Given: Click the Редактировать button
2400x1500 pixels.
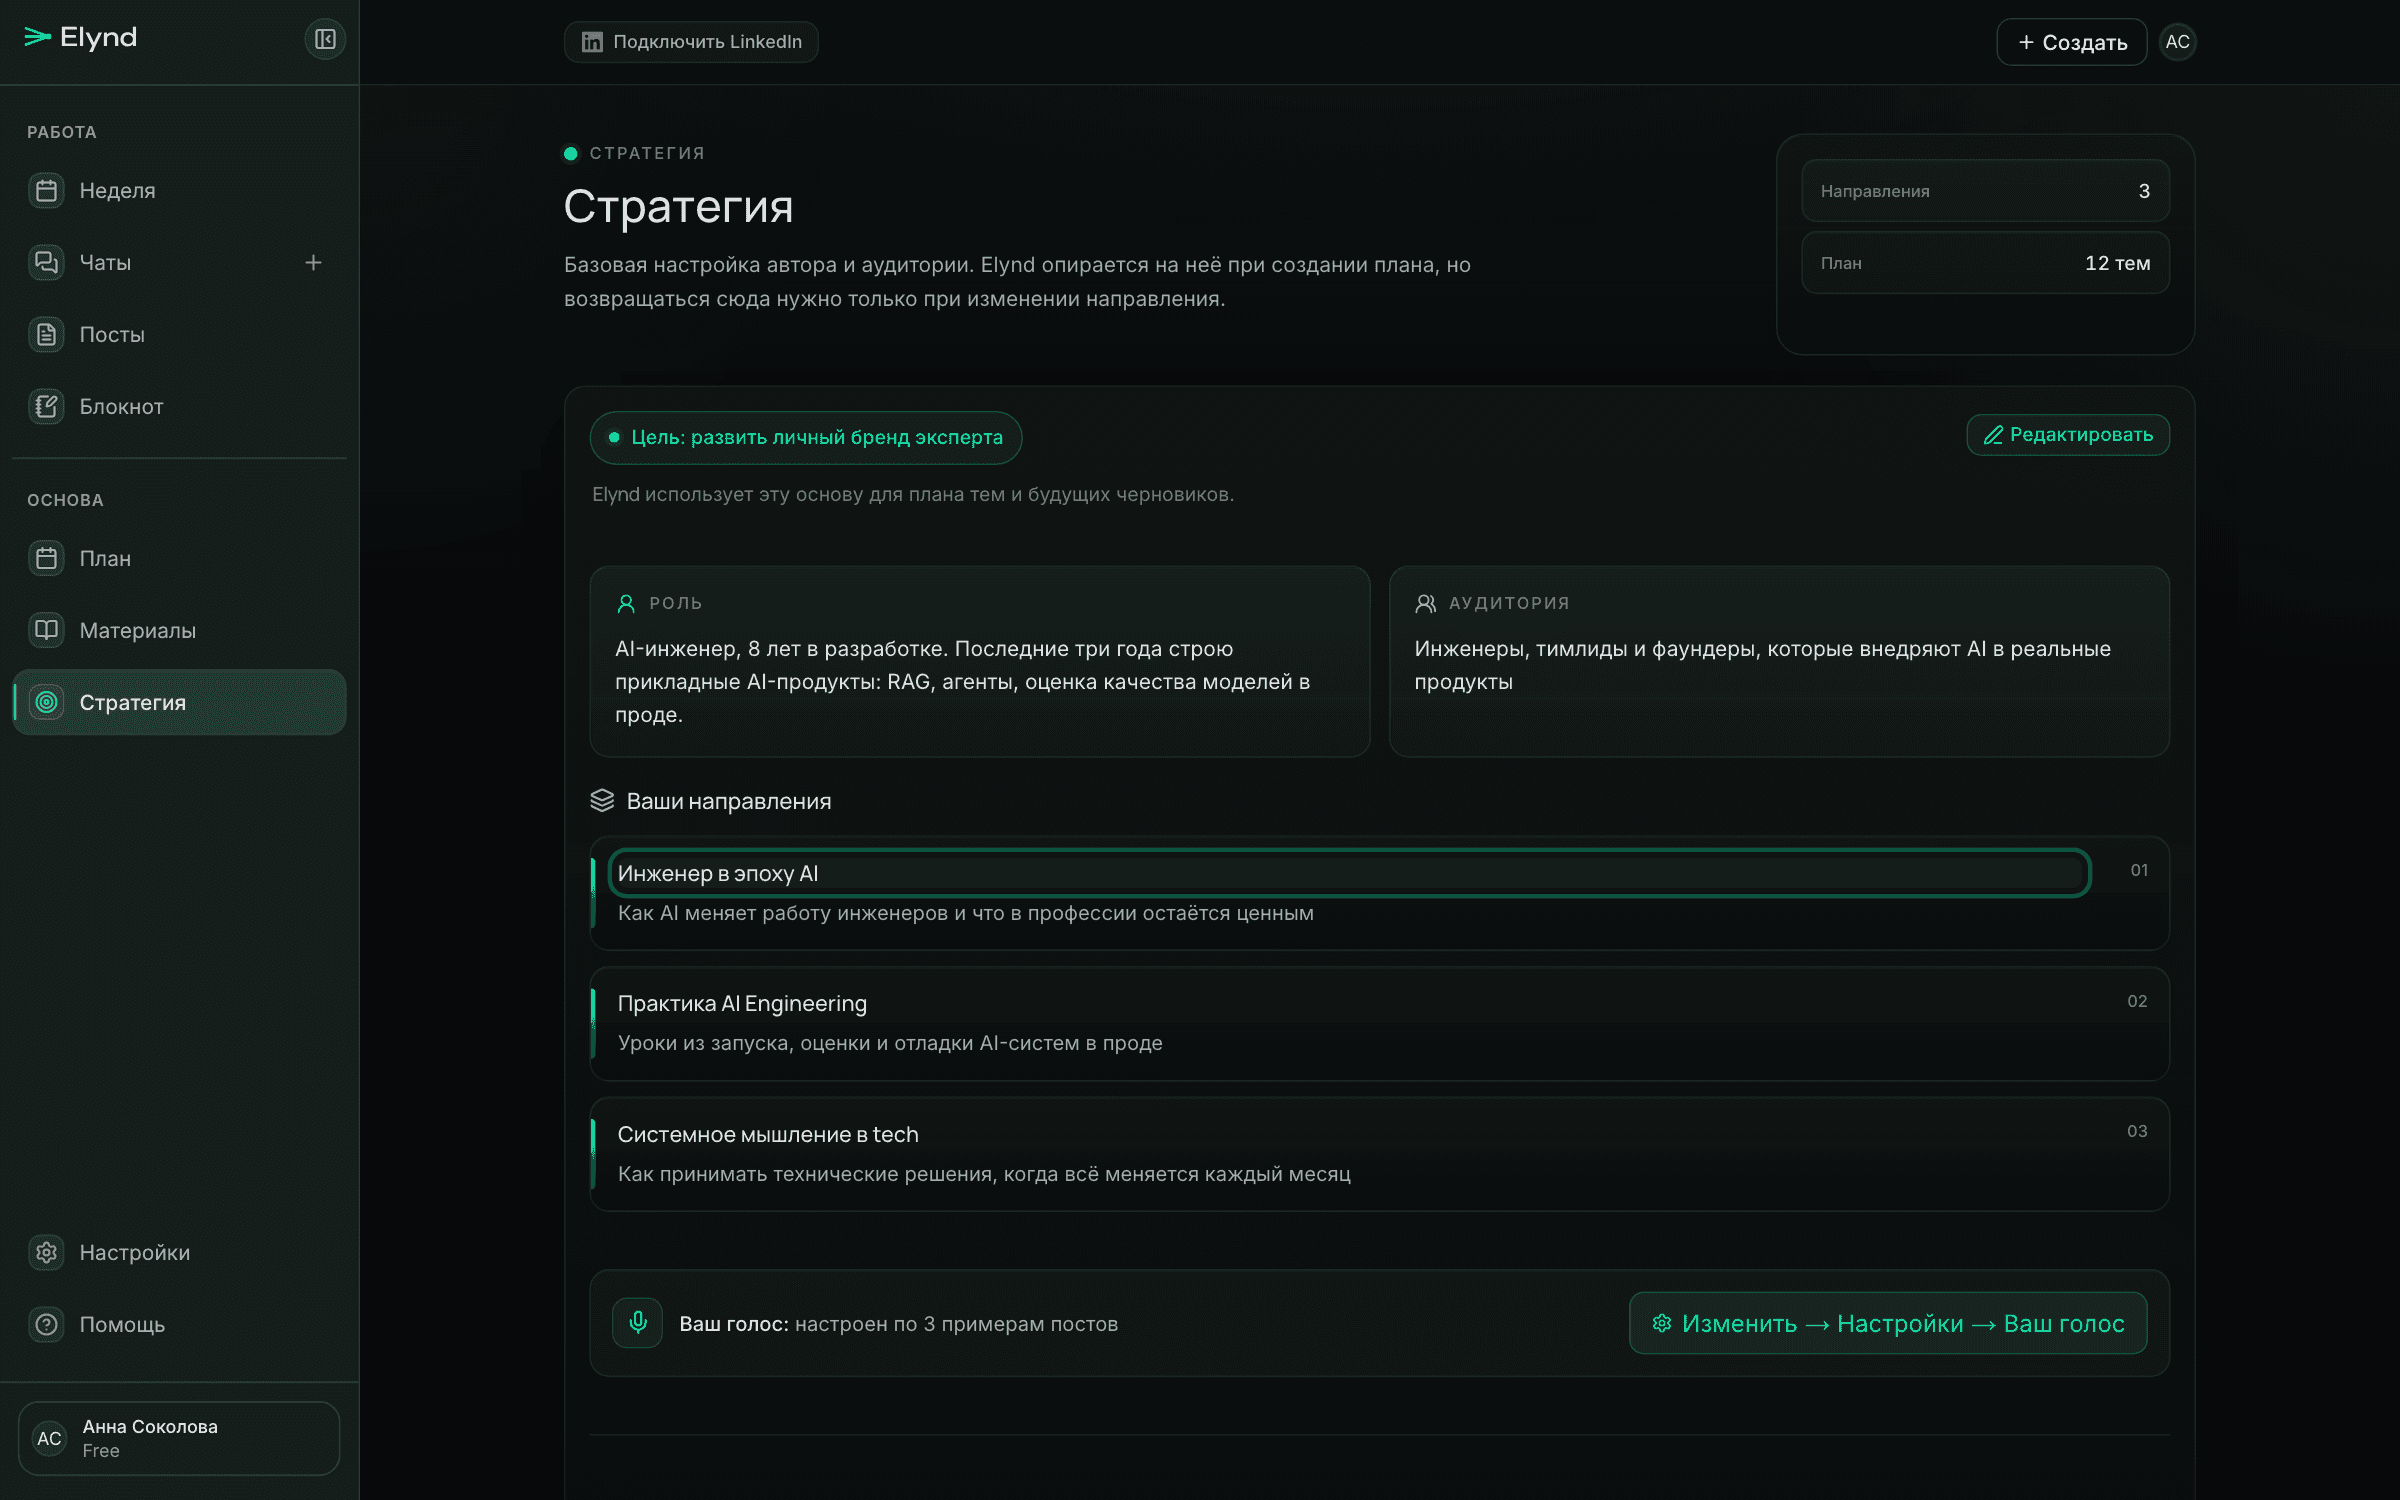Looking at the screenshot, I should 2068,435.
